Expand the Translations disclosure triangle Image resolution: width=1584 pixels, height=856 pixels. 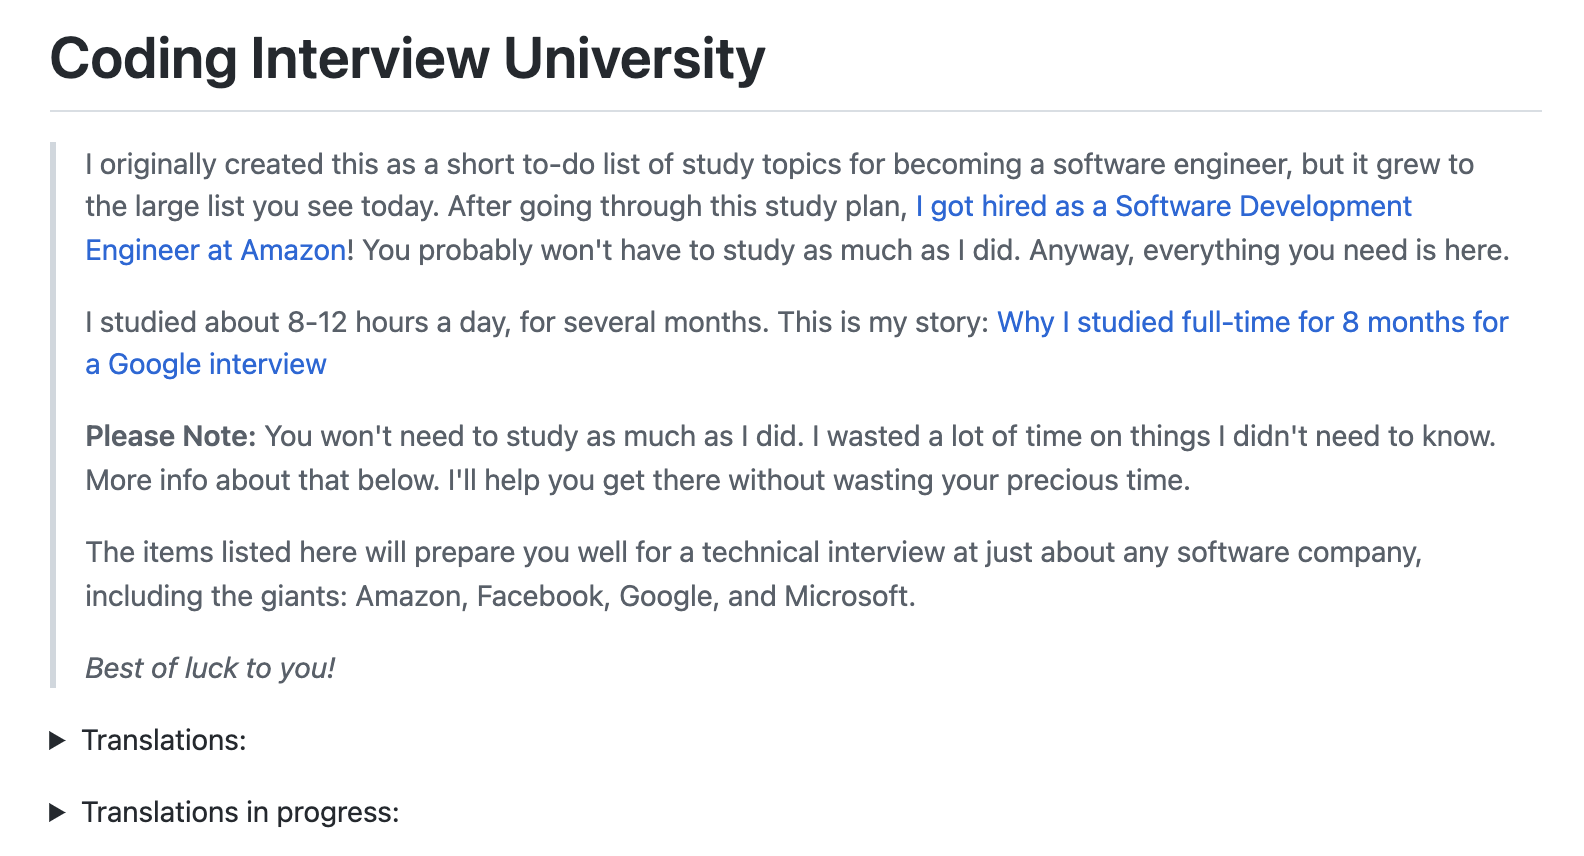(58, 741)
